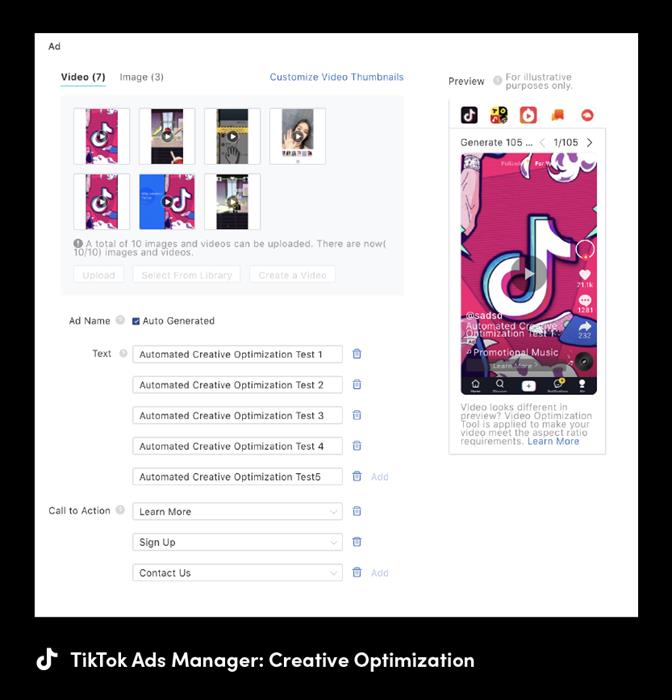
Task: Delete the Optimization Test 1 text entry
Action: [x=357, y=354]
